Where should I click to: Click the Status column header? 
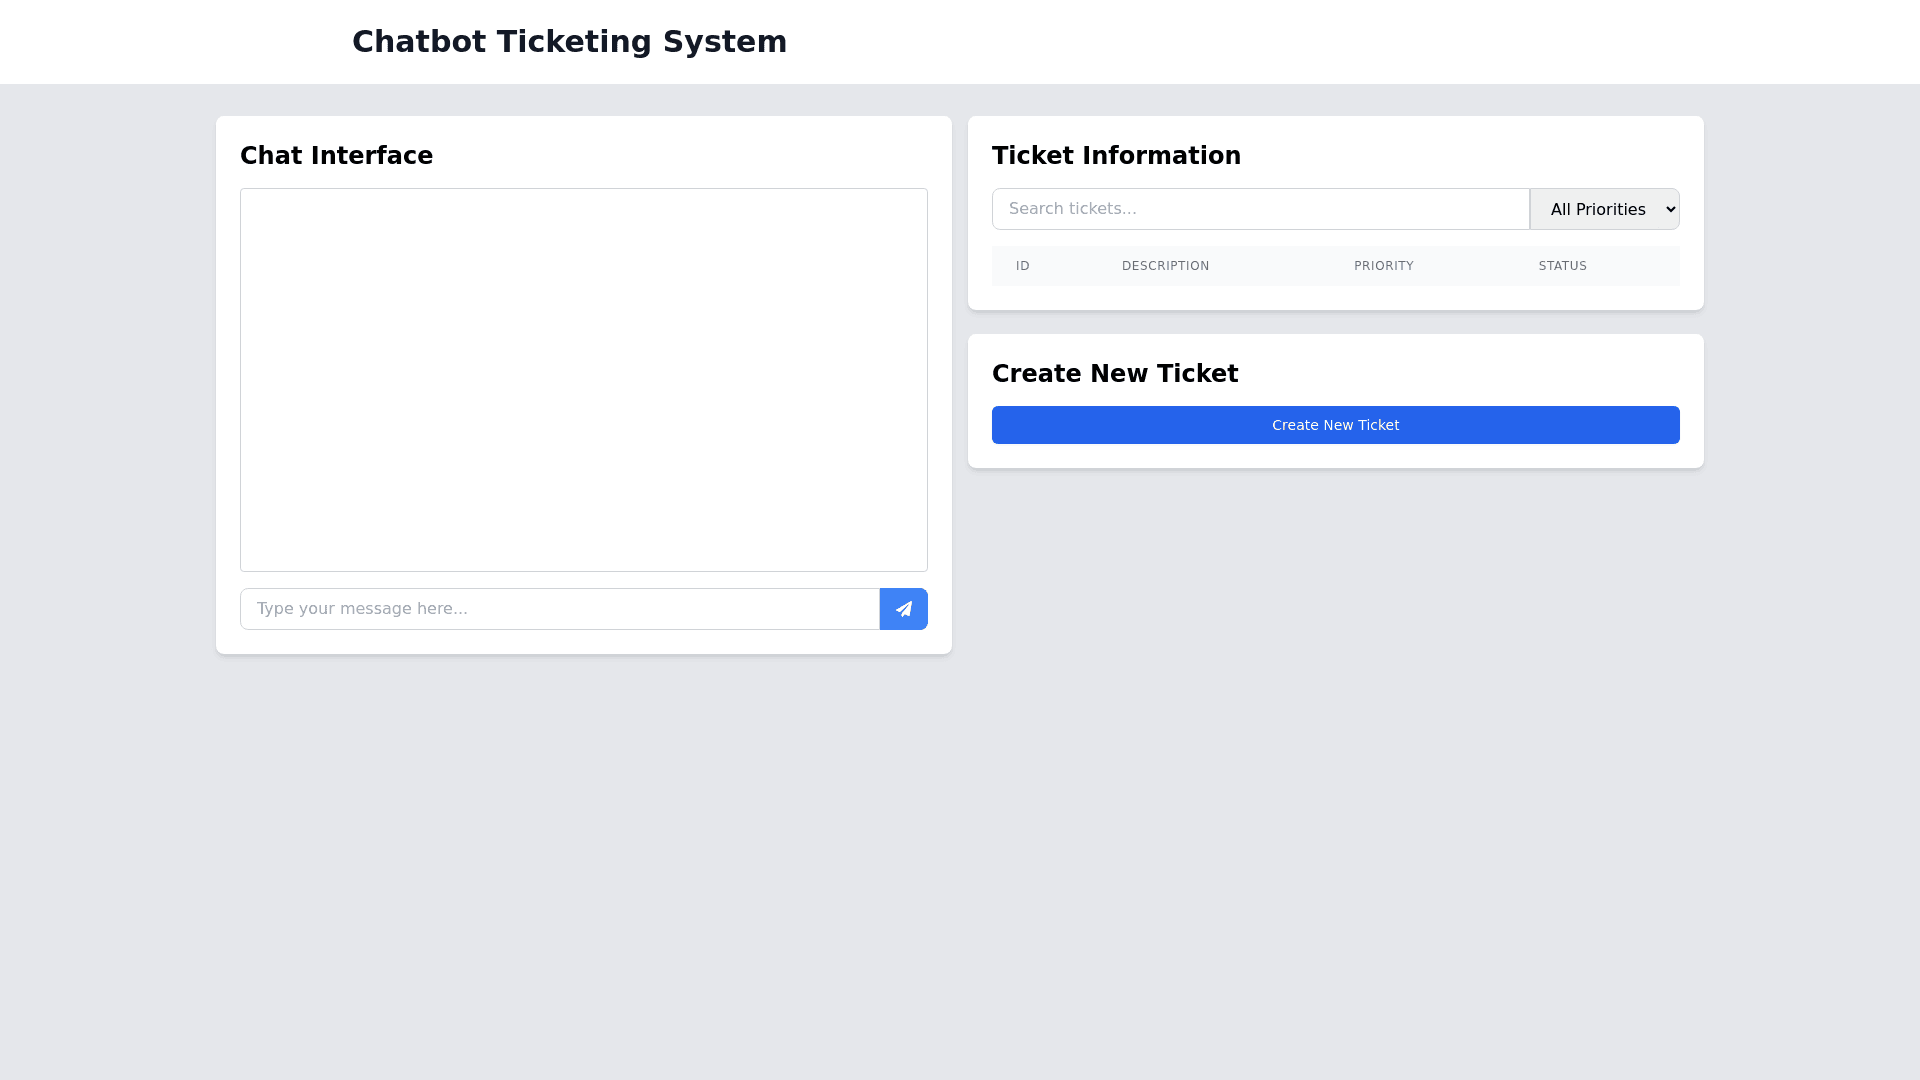tap(1562, 266)
